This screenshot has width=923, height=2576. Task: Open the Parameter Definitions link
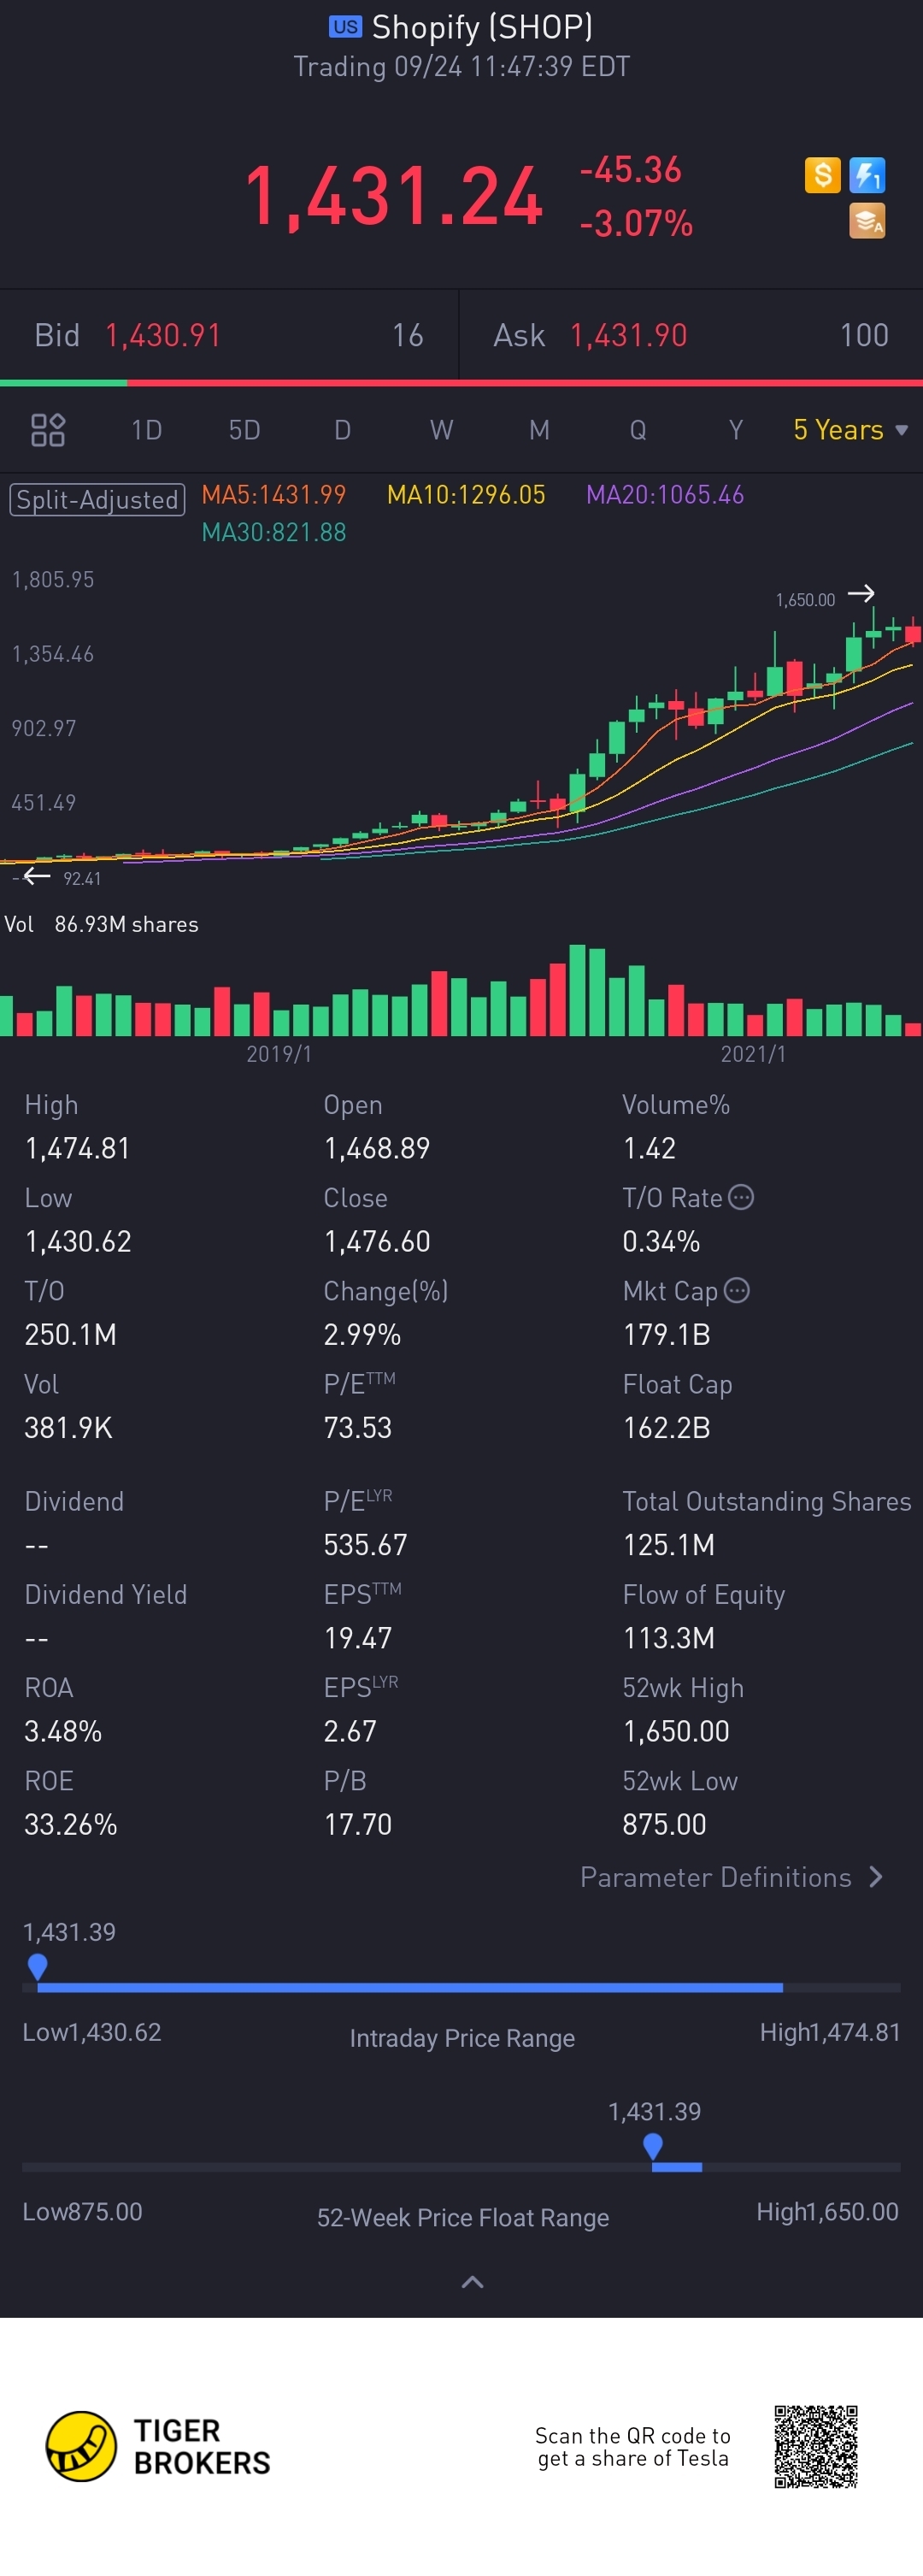click(731, 1877)
